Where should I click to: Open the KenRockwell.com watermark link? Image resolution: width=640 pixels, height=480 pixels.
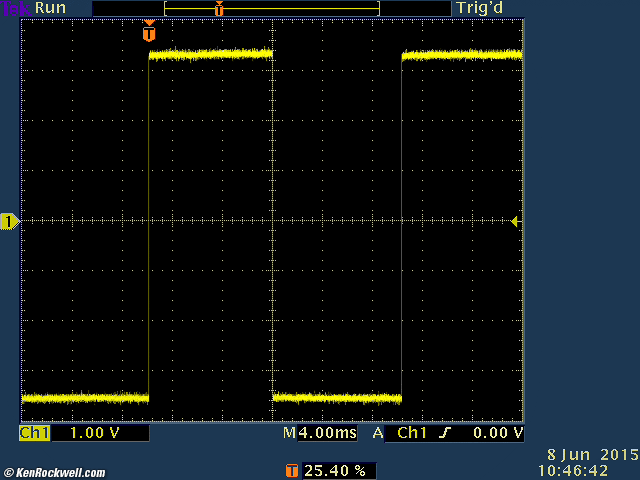(54, 473)
